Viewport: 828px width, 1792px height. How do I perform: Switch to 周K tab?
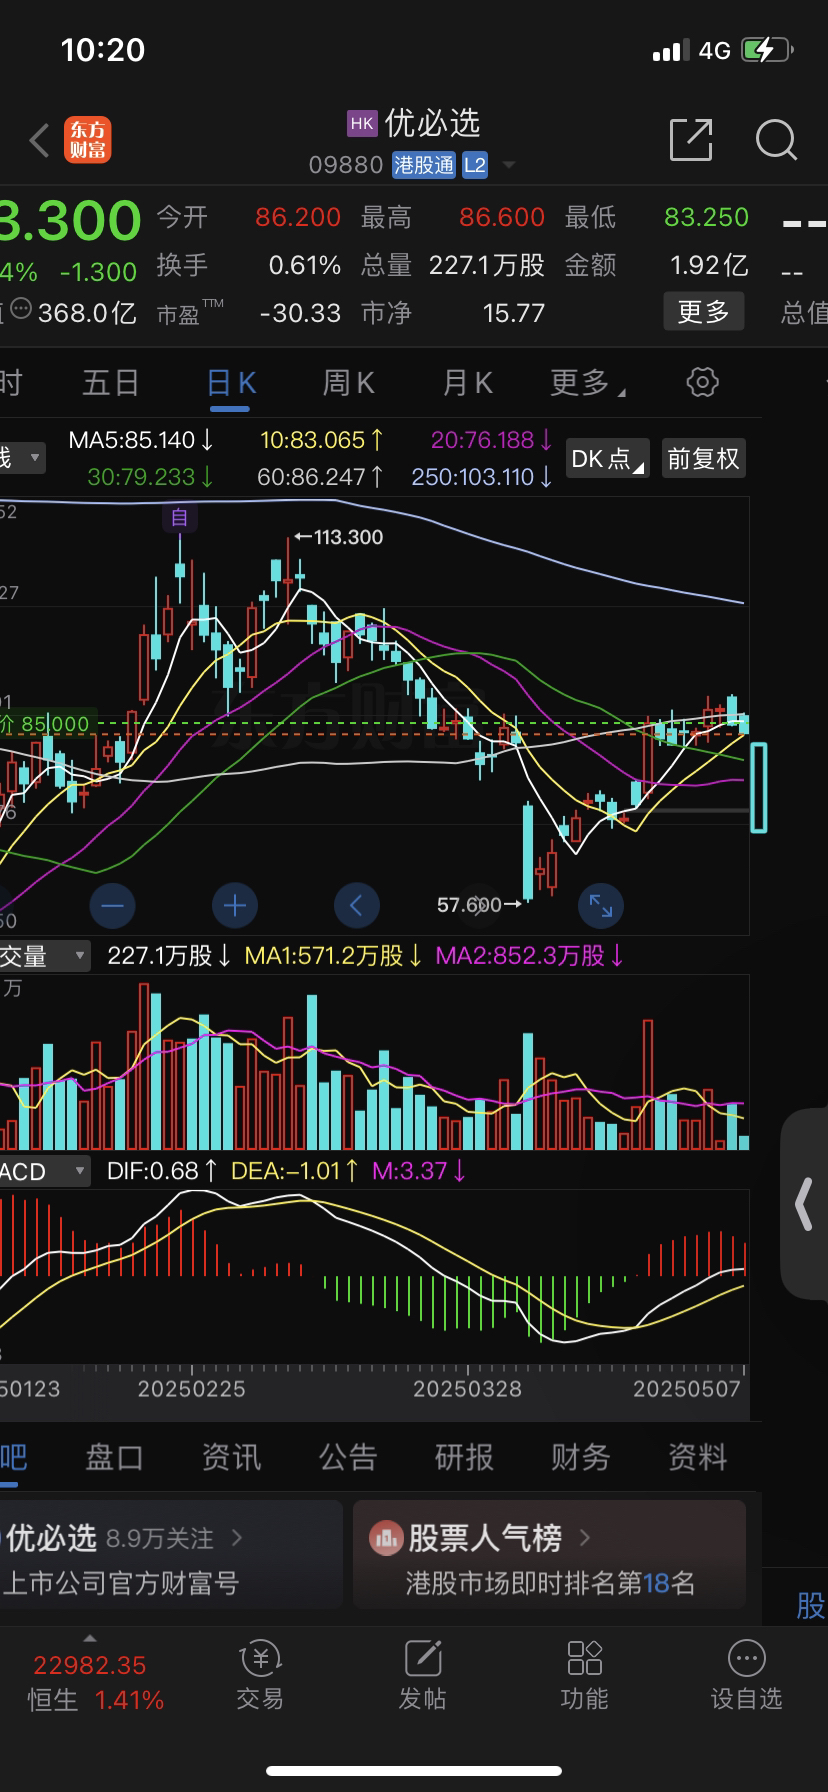tap(348, 382)
